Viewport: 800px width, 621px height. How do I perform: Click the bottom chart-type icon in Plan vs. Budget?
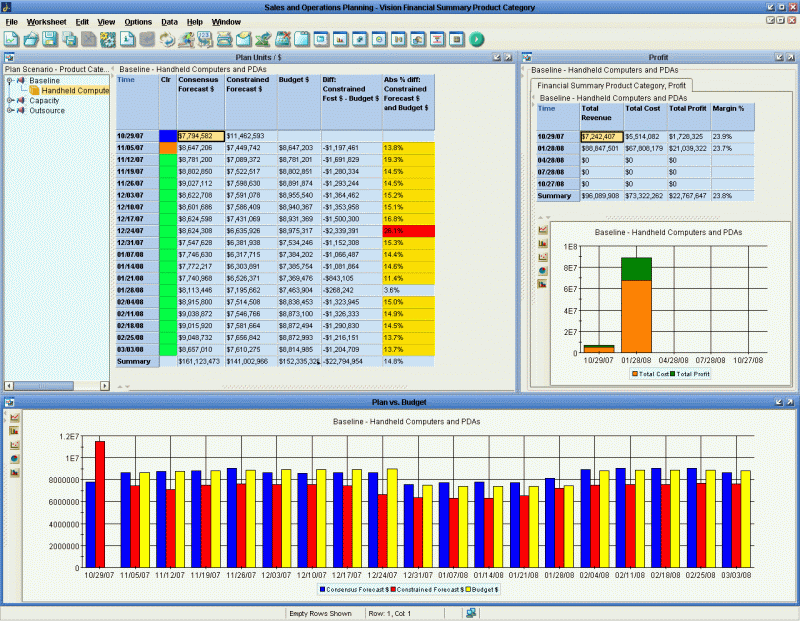(15, 473)
